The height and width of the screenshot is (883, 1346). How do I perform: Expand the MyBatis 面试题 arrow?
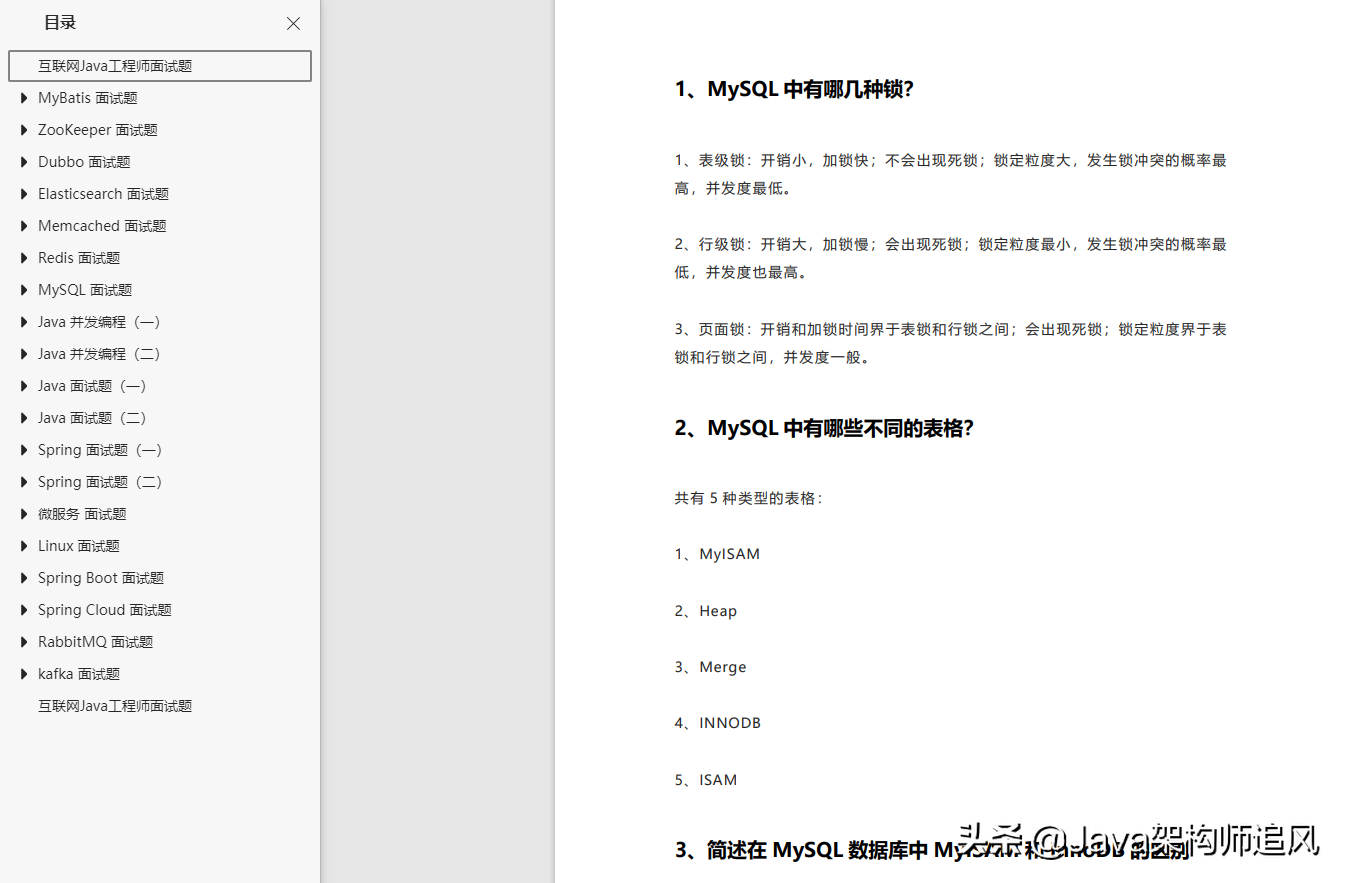pos(24,98)
